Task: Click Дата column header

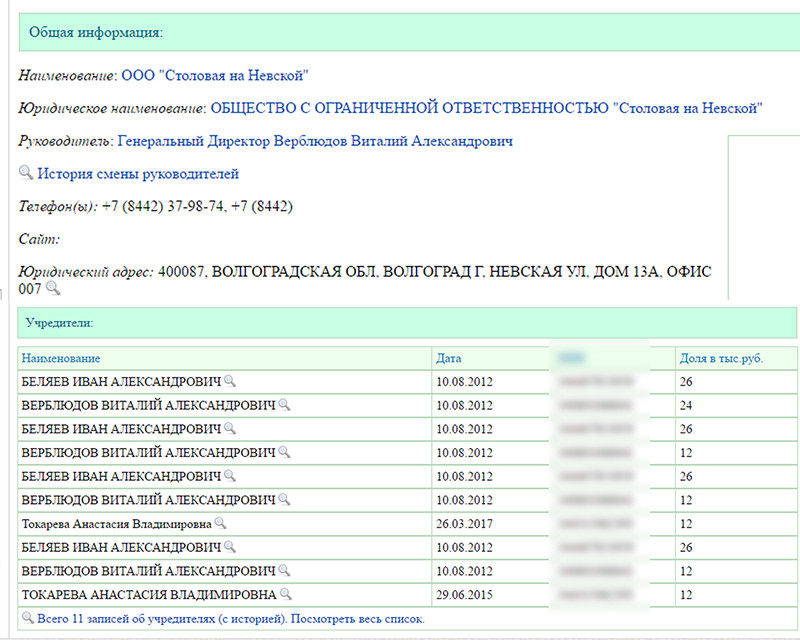Action: pyautogui.click(x=448, y=358)
